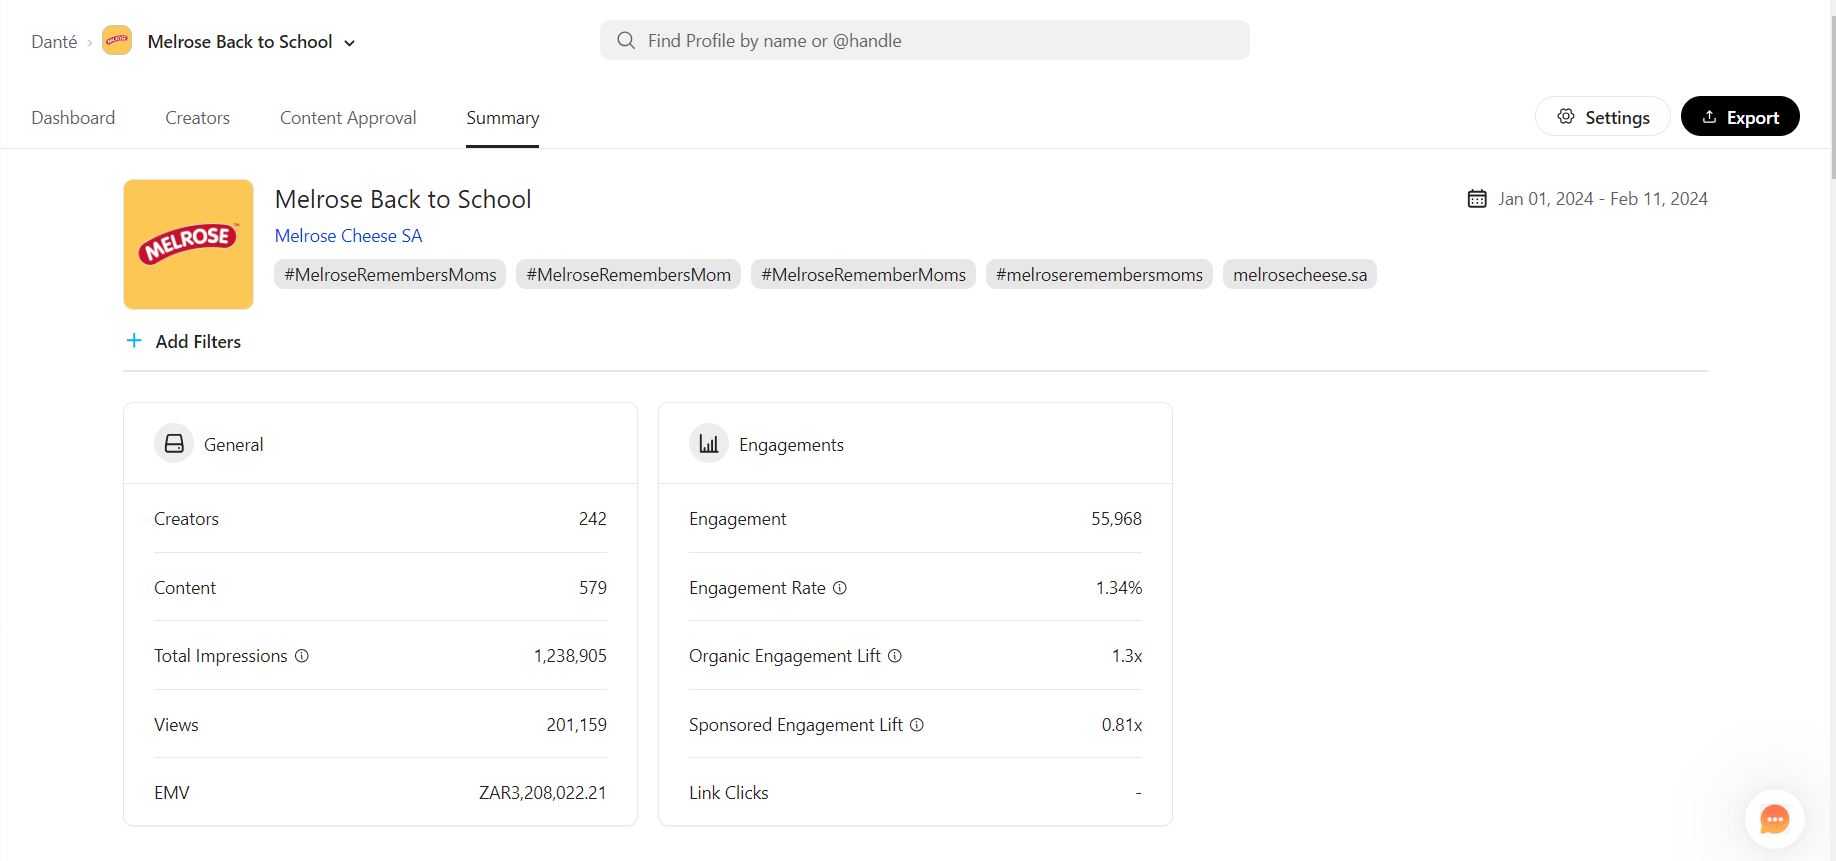Select Sponsored Engagement Lift value 0.81x

coord(1121,725)
